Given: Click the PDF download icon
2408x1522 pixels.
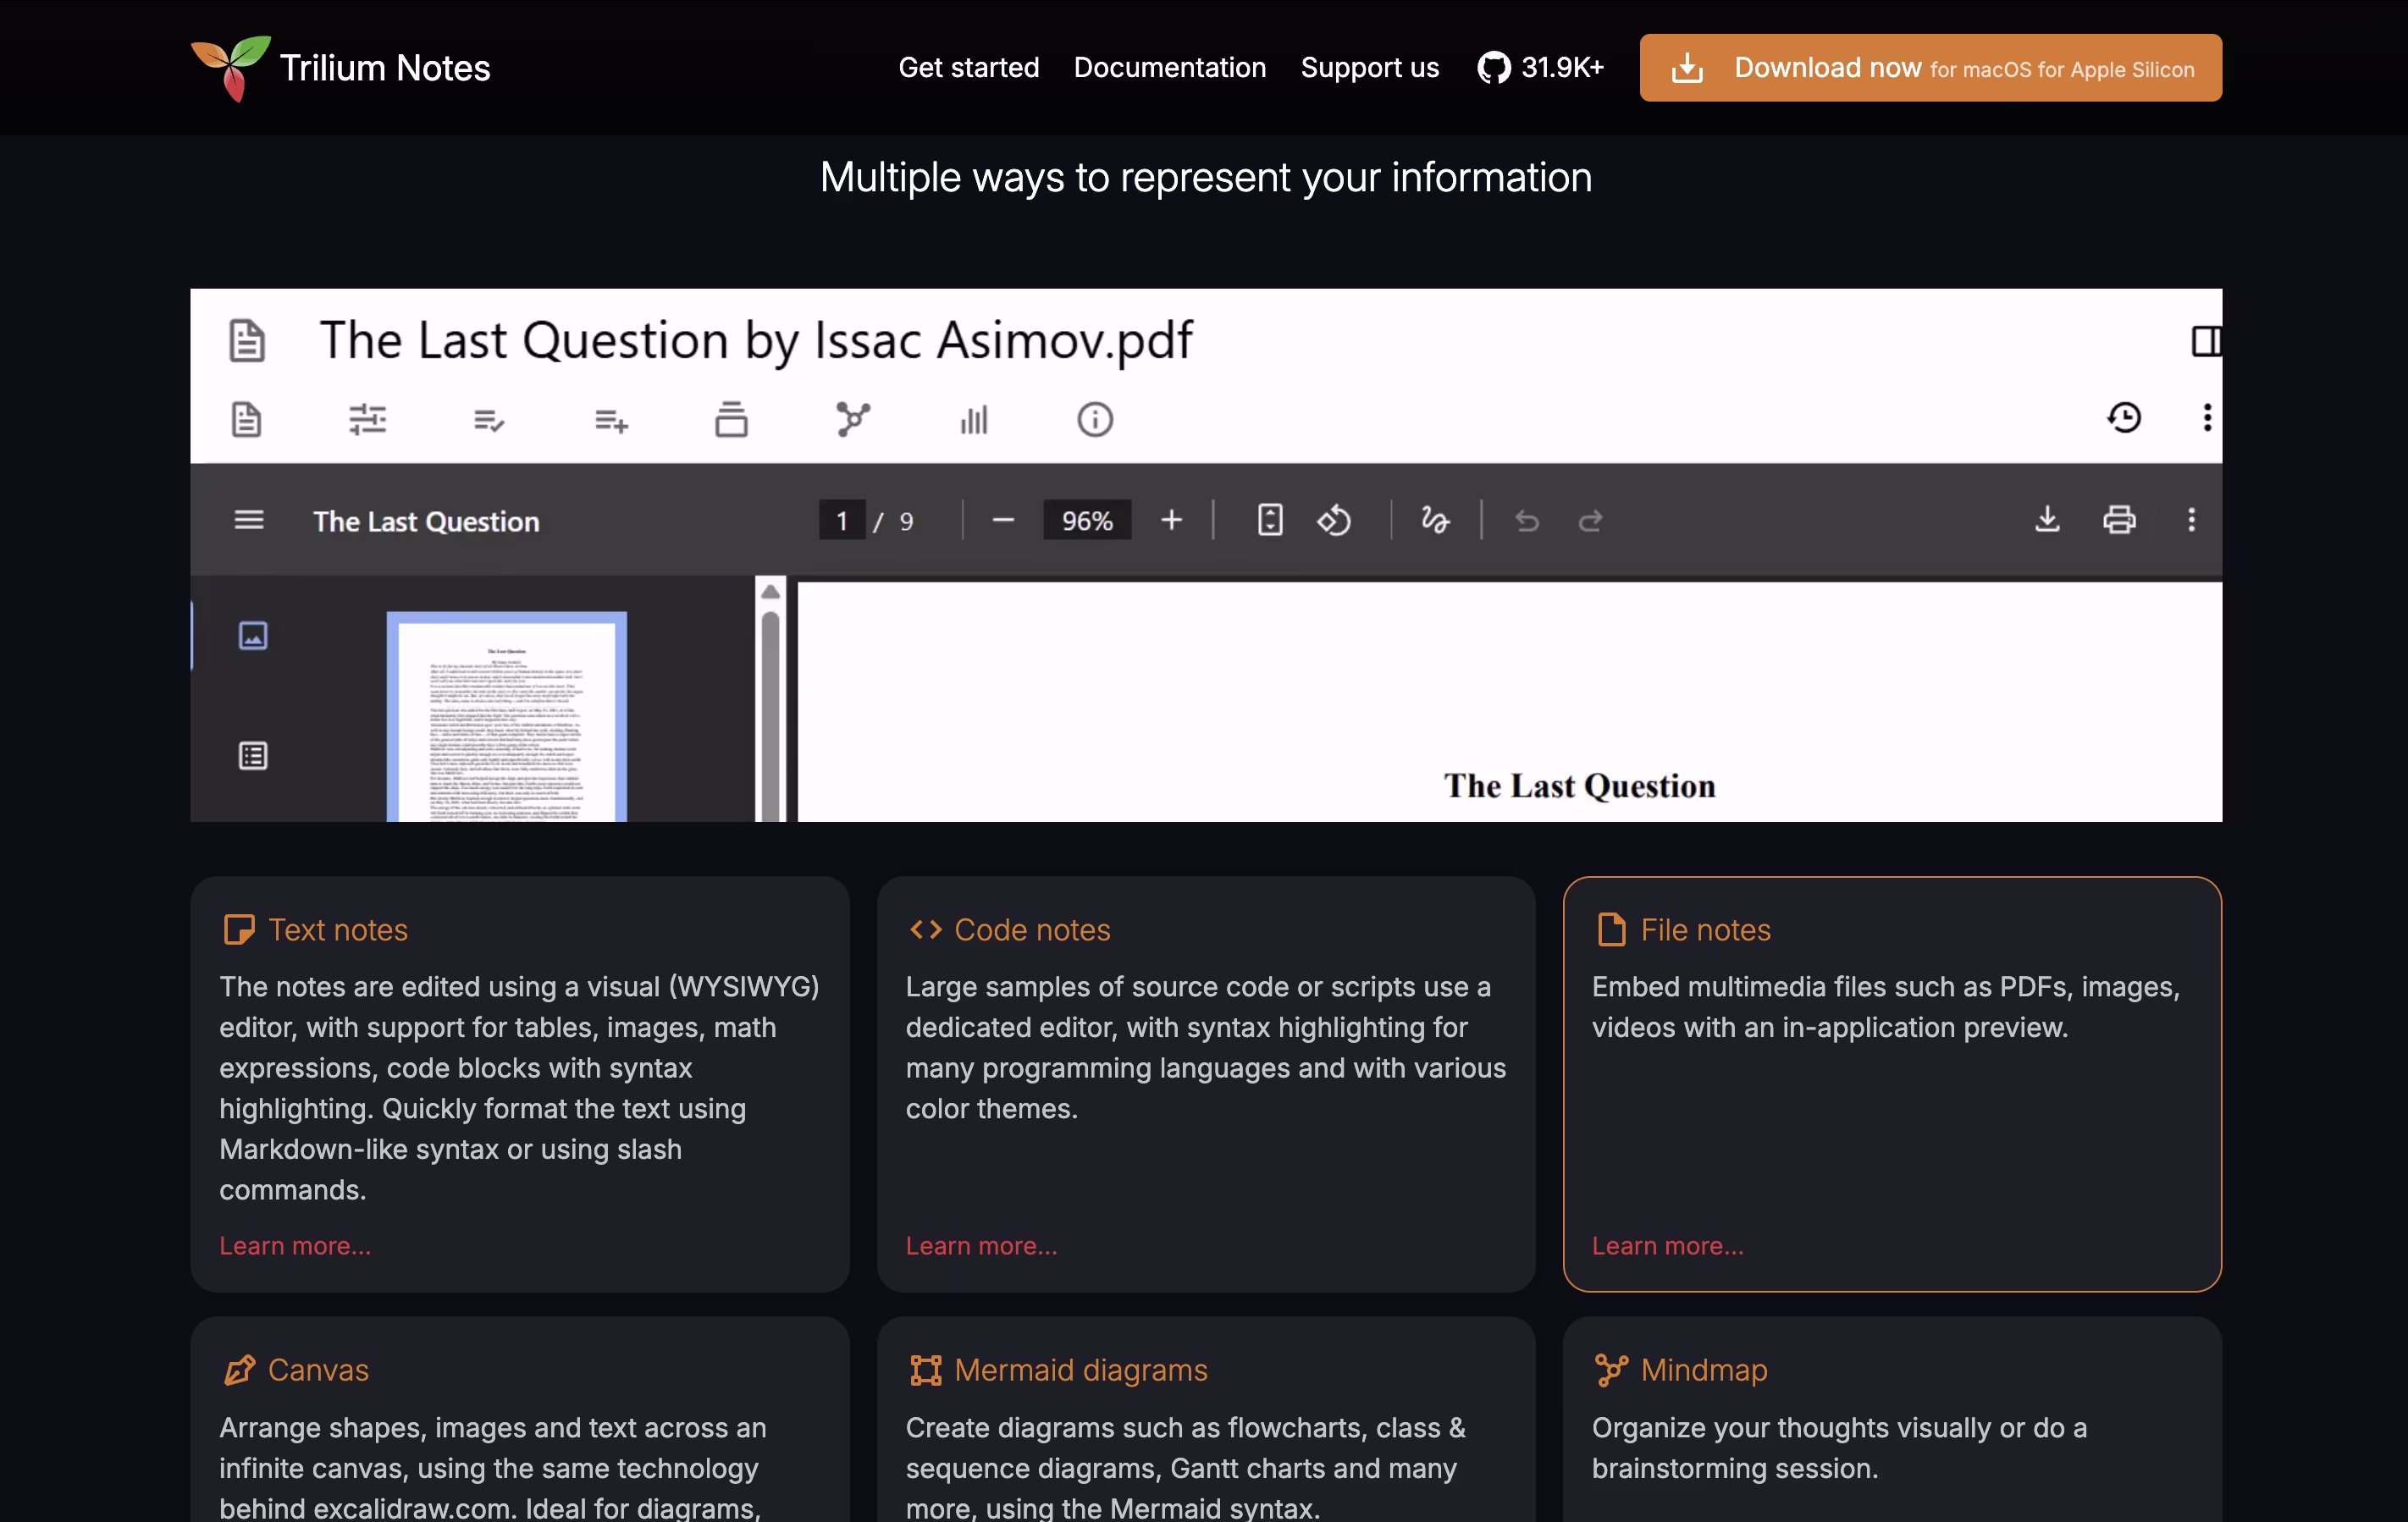Looking at the screenshot, I should click(x=2046, y=520).
